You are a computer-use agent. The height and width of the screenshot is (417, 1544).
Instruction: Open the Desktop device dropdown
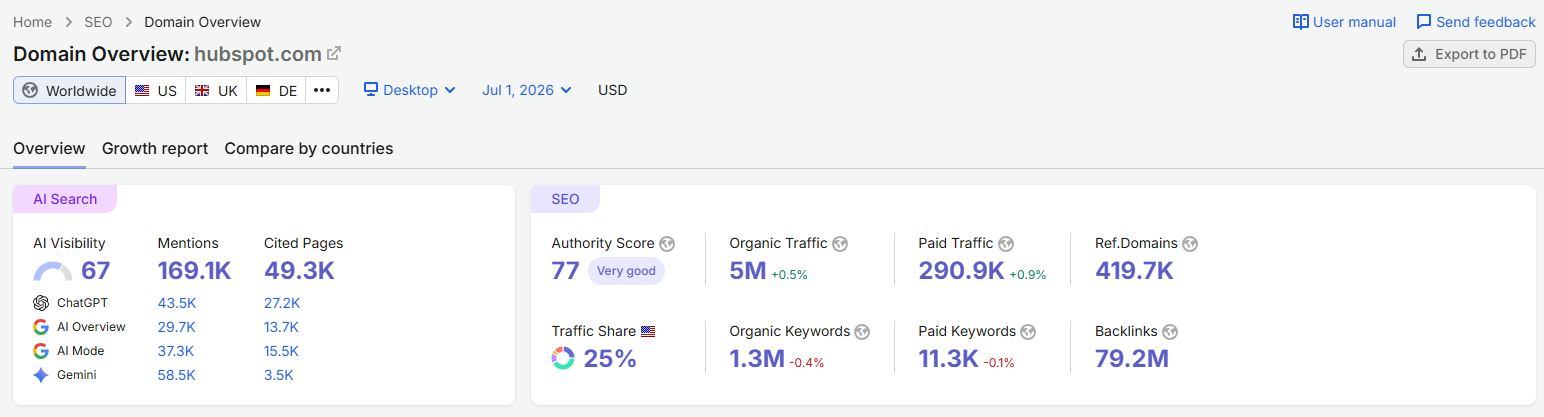(410, 90)
